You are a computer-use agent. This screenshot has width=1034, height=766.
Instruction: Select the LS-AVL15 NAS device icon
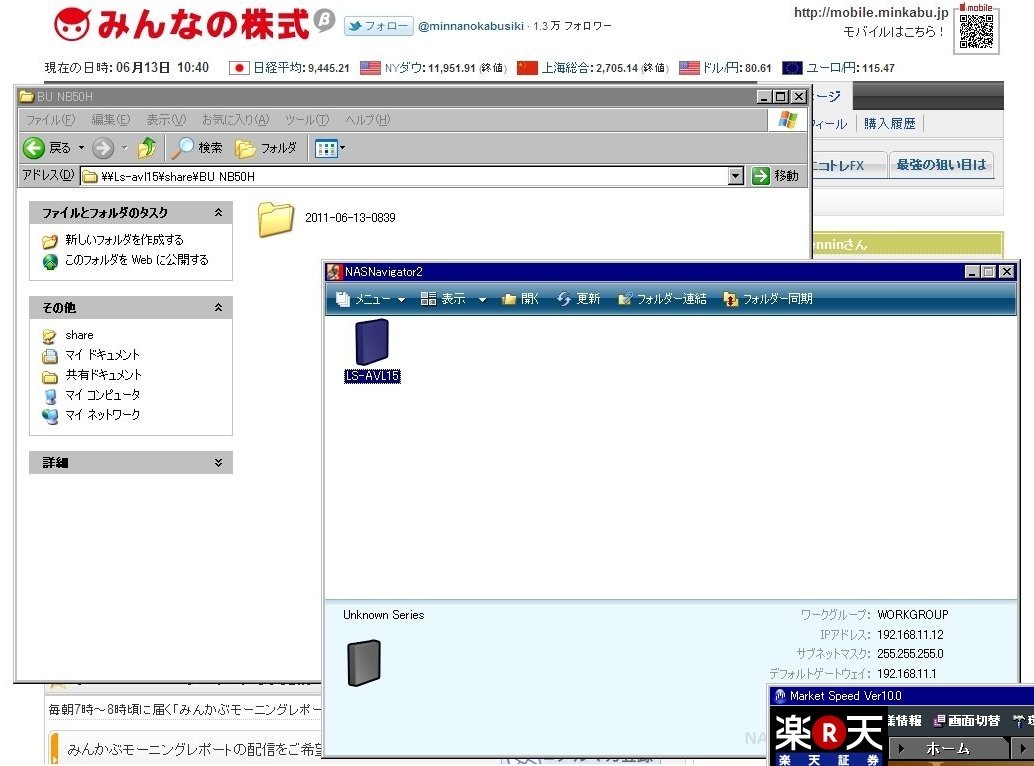click(x=371, y=343)
